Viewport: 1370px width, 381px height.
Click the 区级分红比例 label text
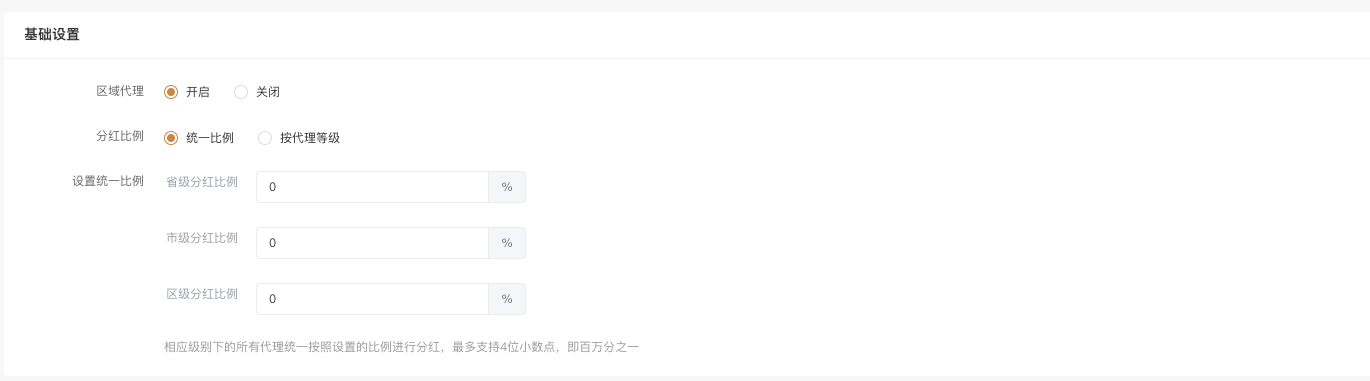pyautogui.click(x=202, y=293)
